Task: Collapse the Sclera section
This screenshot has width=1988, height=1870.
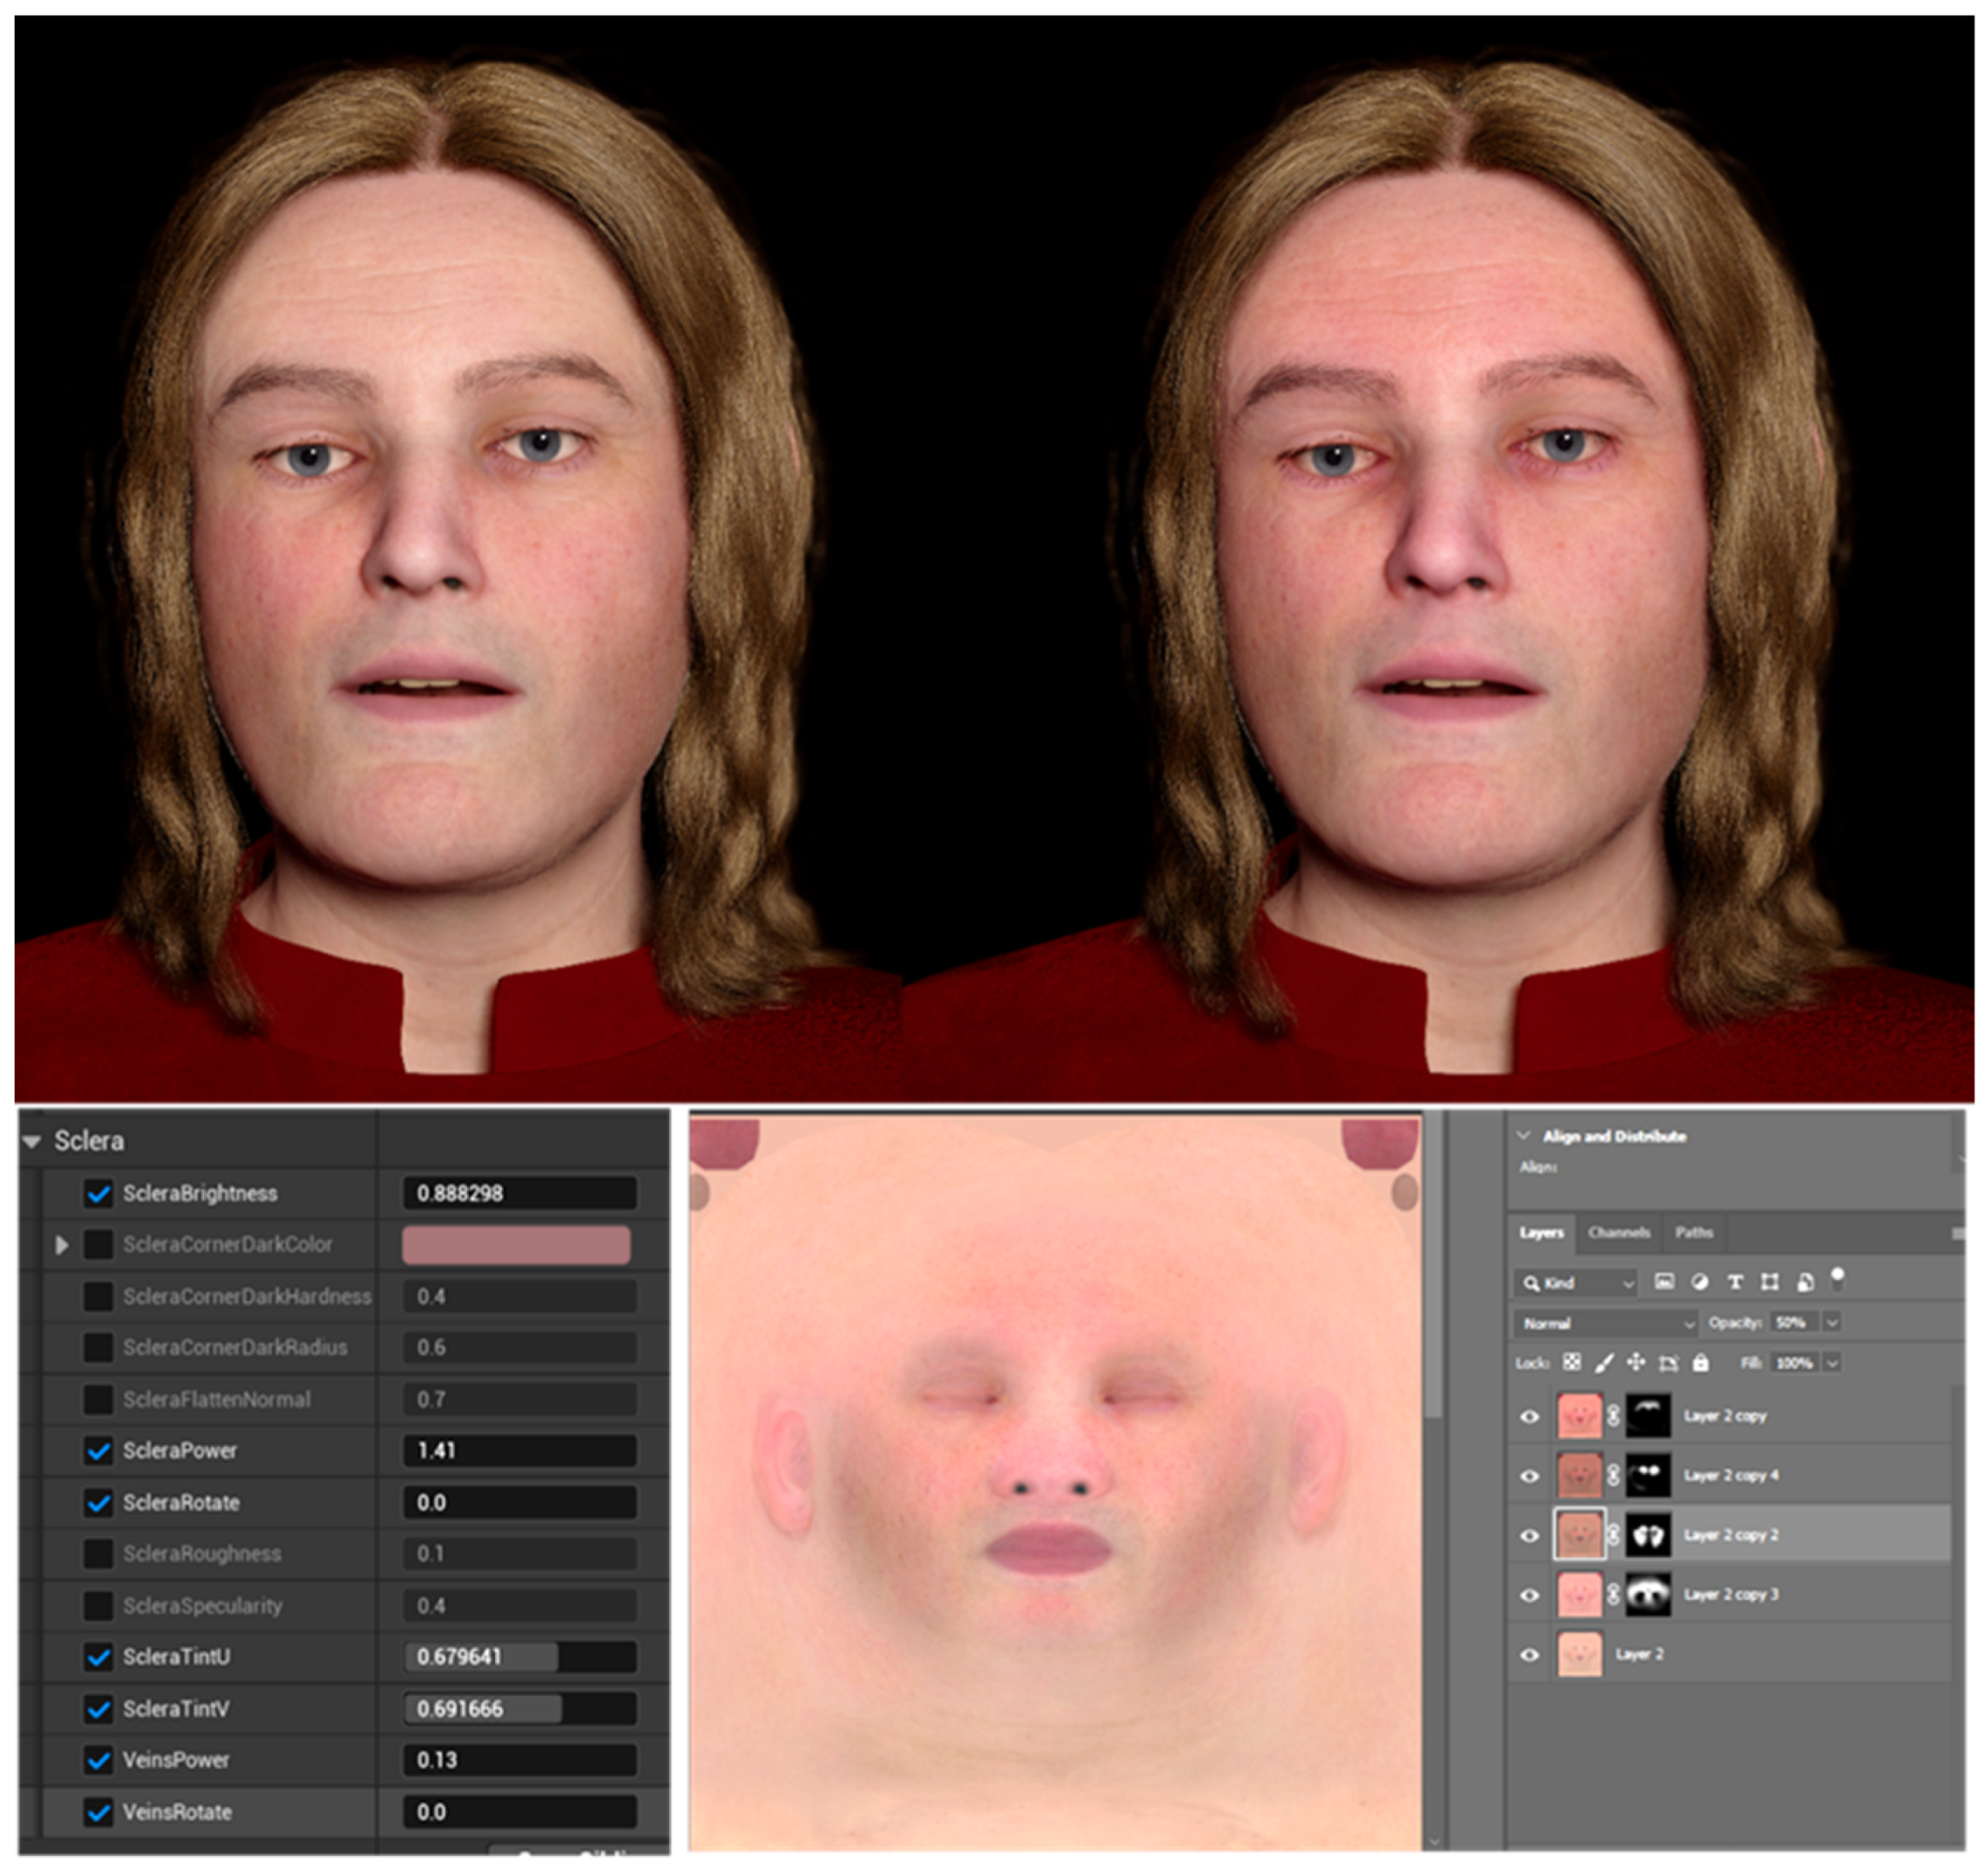Action: [32, 1141]
